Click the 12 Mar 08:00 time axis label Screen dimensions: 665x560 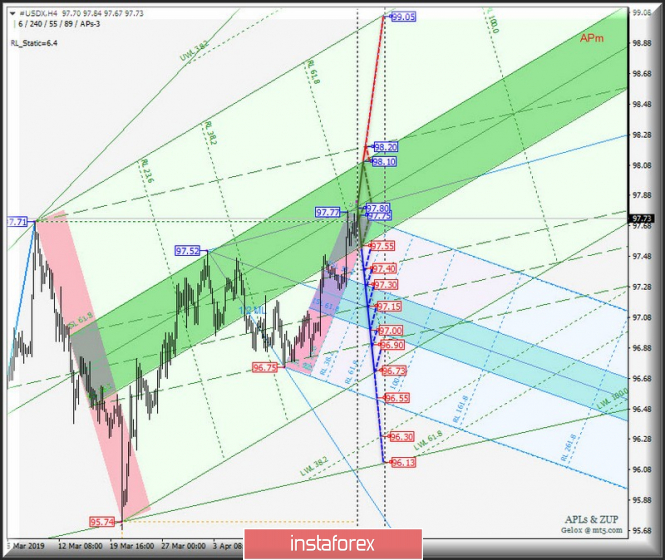pyautogui.click(x=80, y=546)
